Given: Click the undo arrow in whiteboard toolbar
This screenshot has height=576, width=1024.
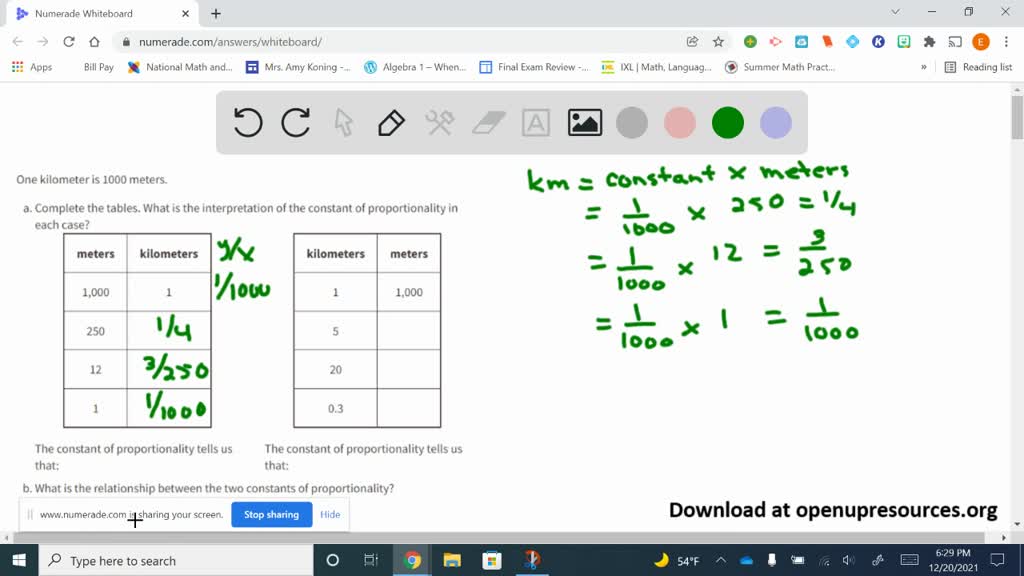Looking at the screenshot, I should pyautogui.click(x=248, y=122).
